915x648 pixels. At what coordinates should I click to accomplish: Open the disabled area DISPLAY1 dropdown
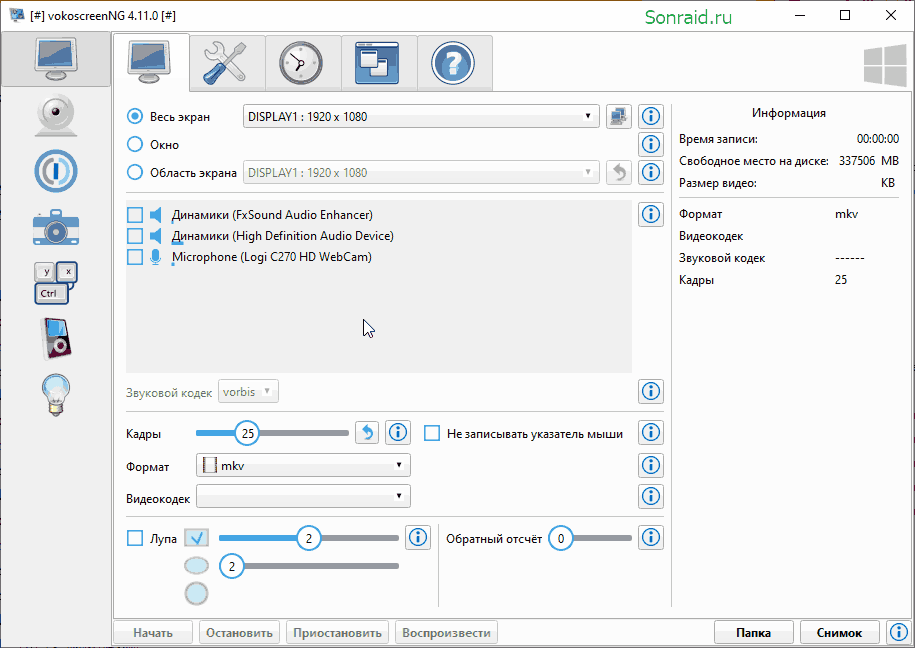point(421,172)
